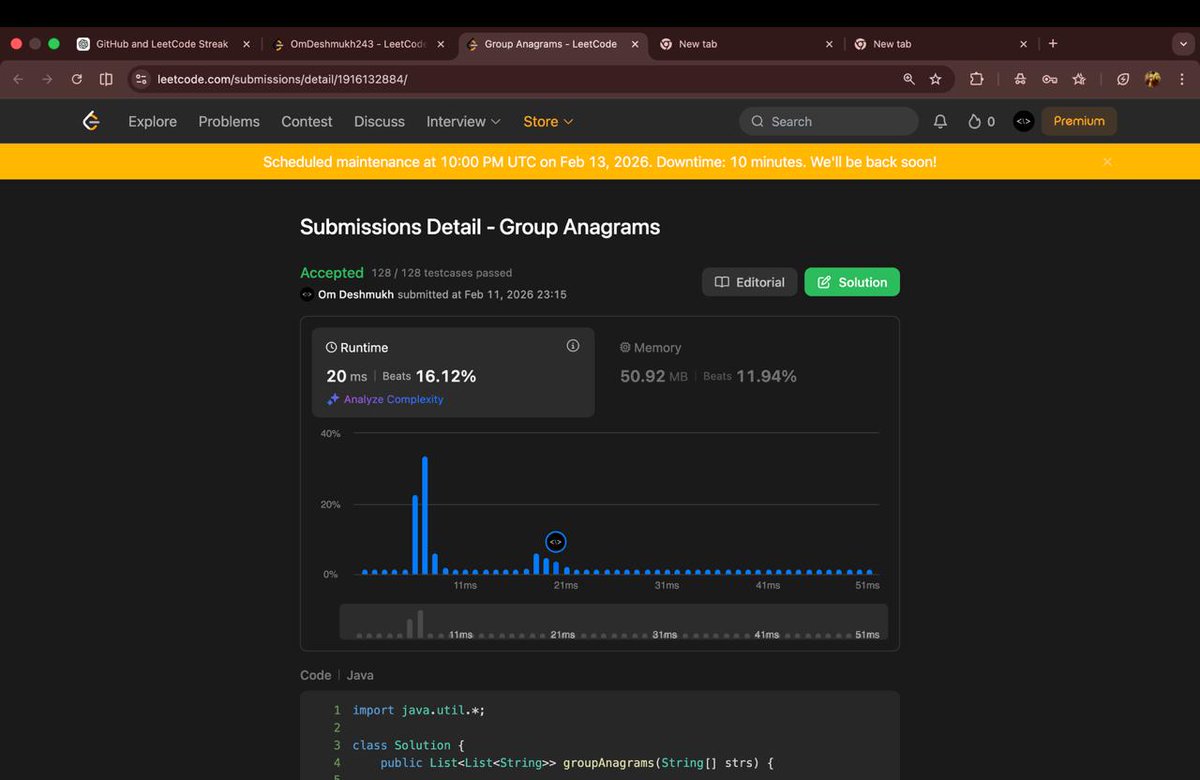The image size is (1200, 780).
Task: Click the macOS red close window button
Action: tap(17, 44)
